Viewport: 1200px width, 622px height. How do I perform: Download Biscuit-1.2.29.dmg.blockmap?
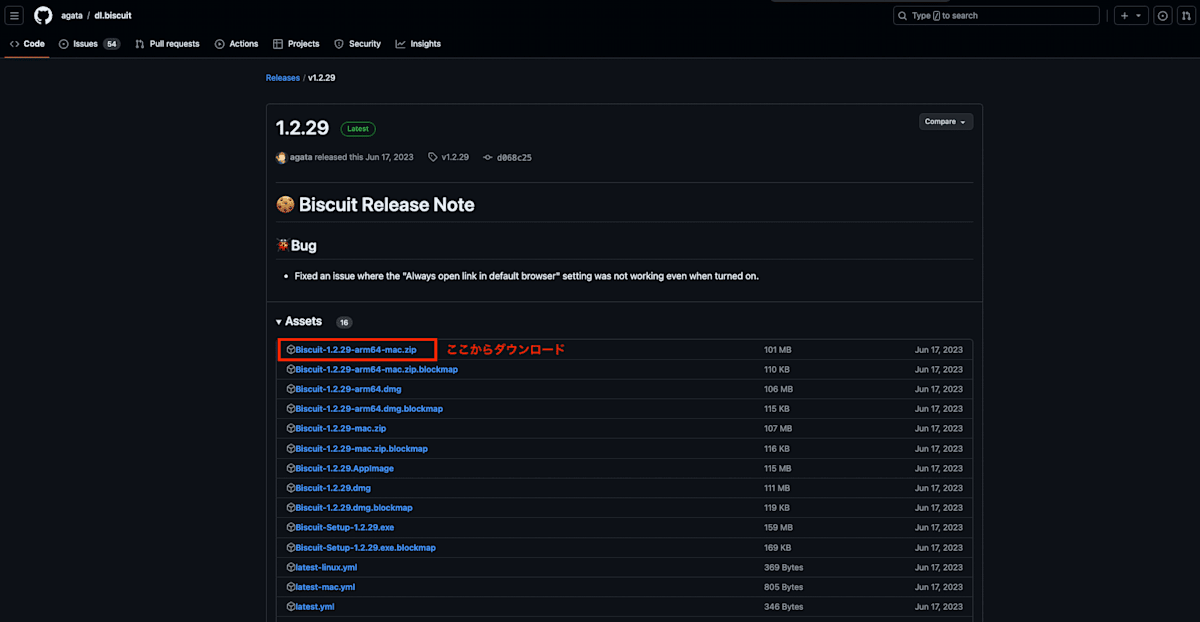coord(354,508)
